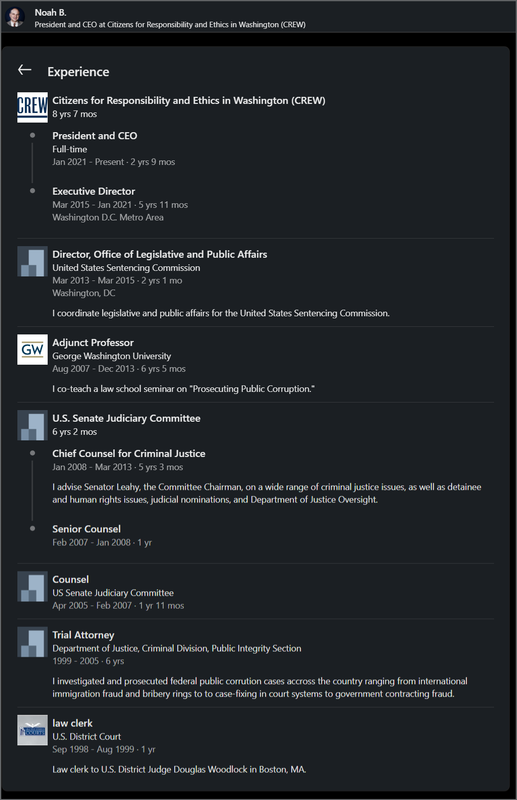Click the Adjunct Professor title
The width and height of the screenshot is (517, 800).
[93, 342]
